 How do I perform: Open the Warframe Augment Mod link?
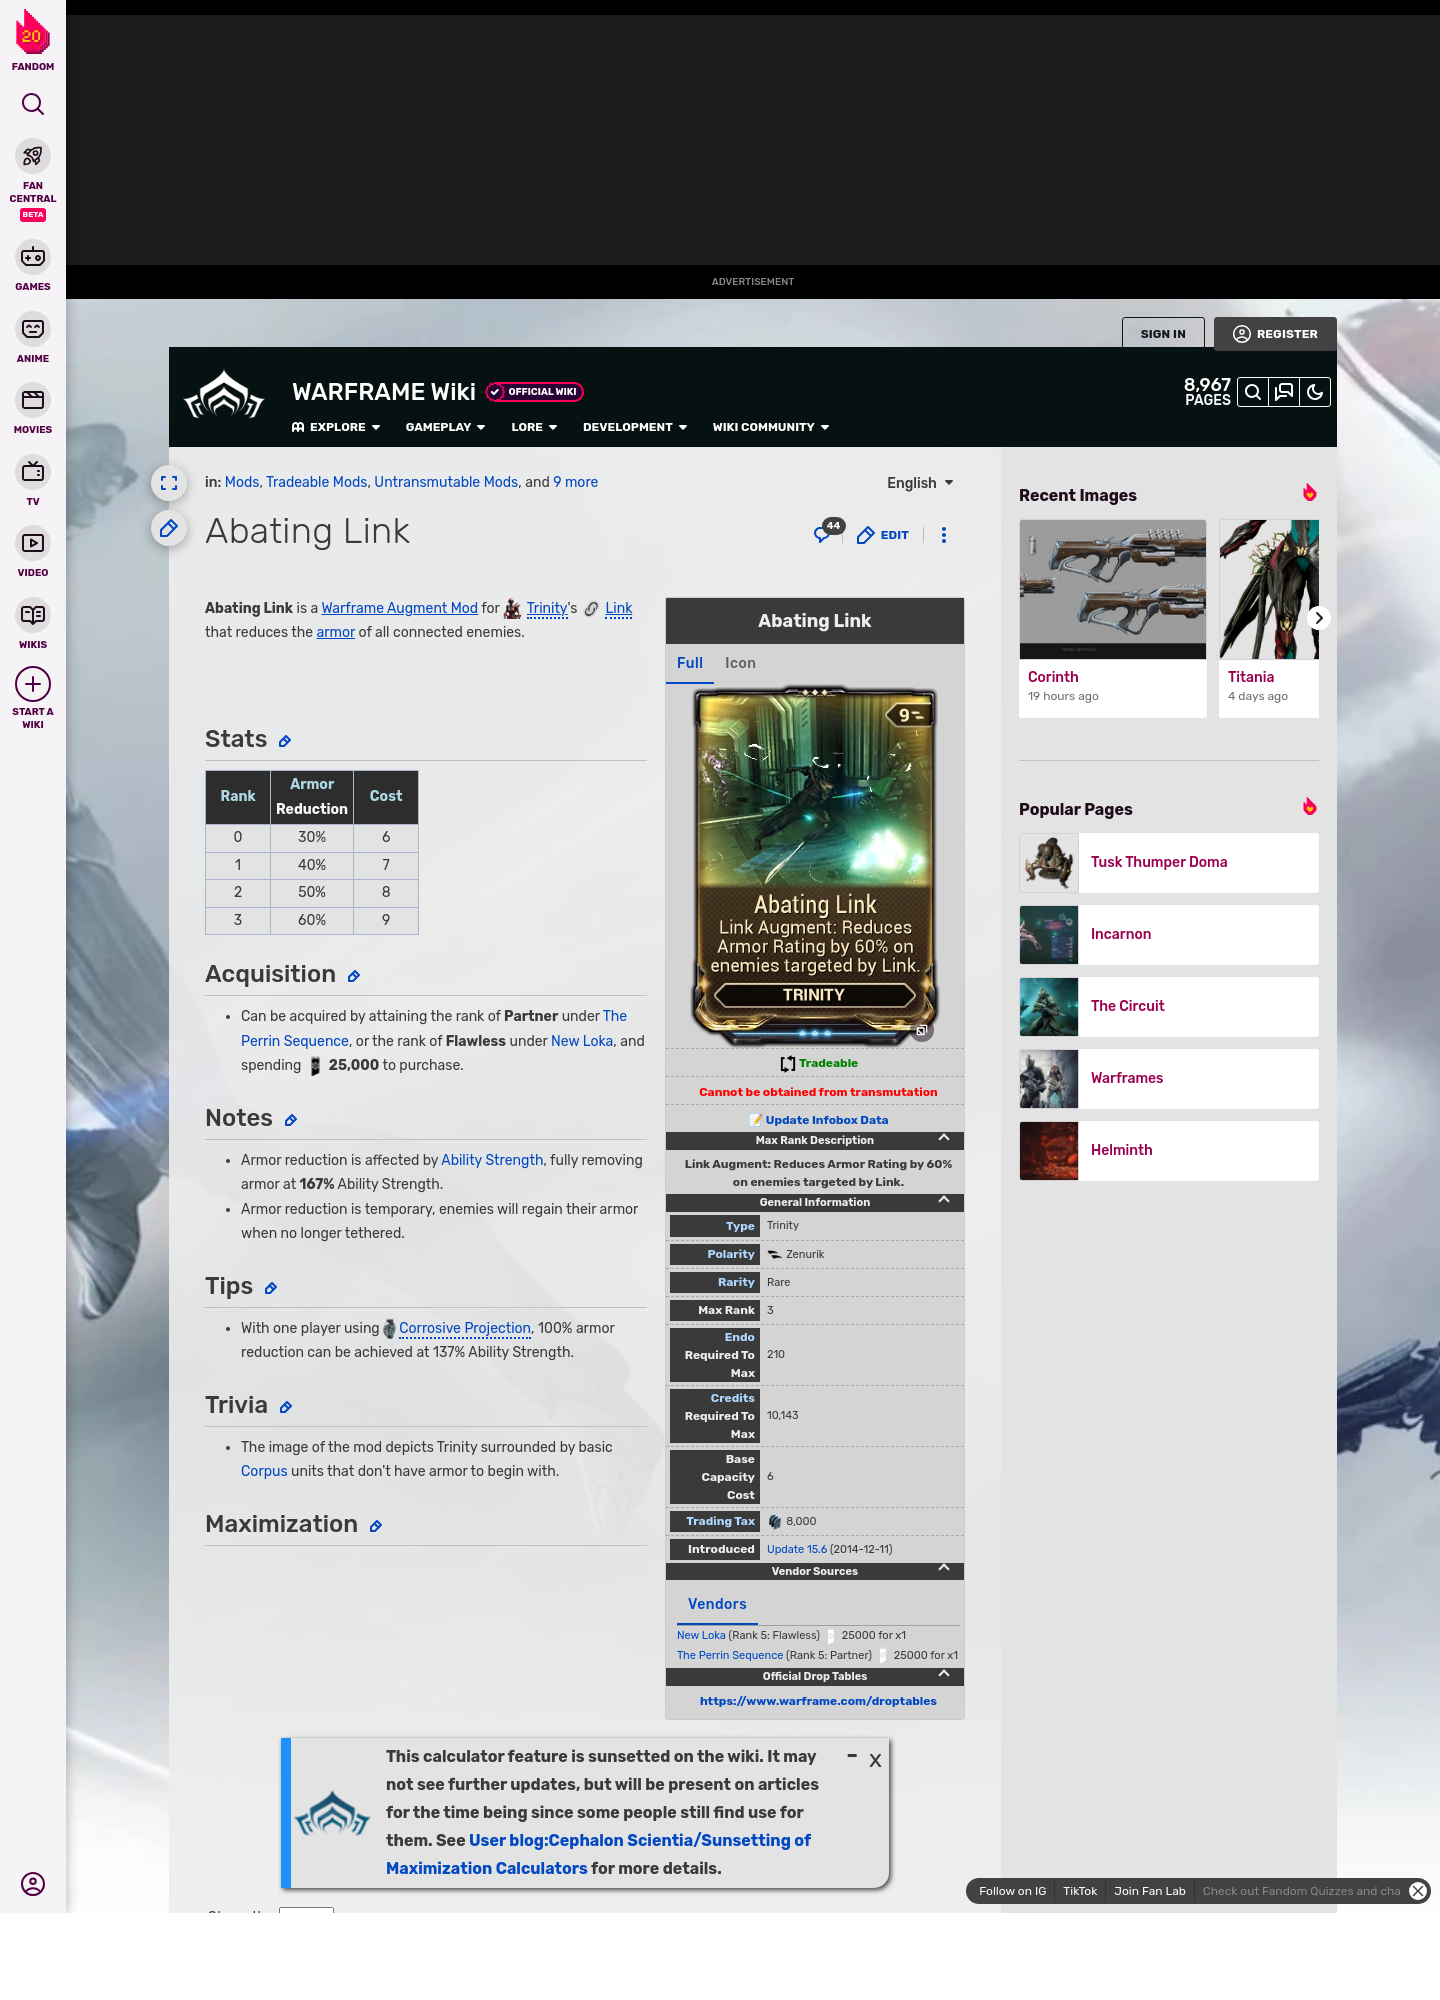click(x=399, y=608)
